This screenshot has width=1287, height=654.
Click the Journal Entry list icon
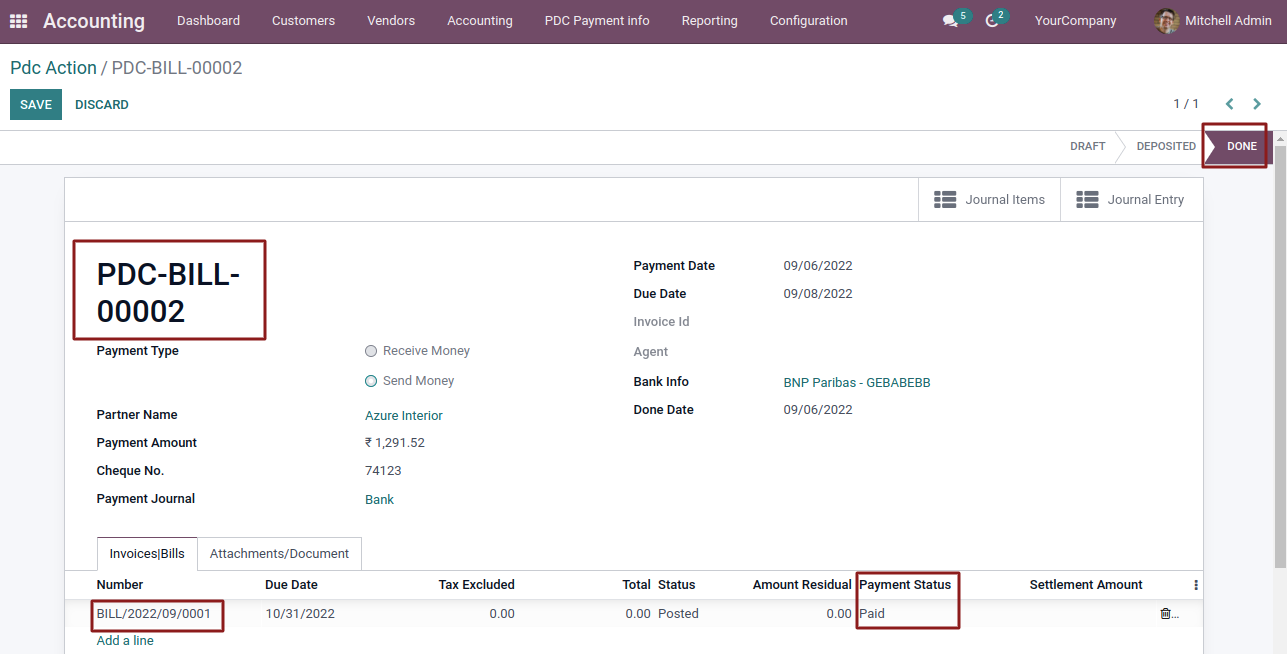click(x=1087, y=200)
